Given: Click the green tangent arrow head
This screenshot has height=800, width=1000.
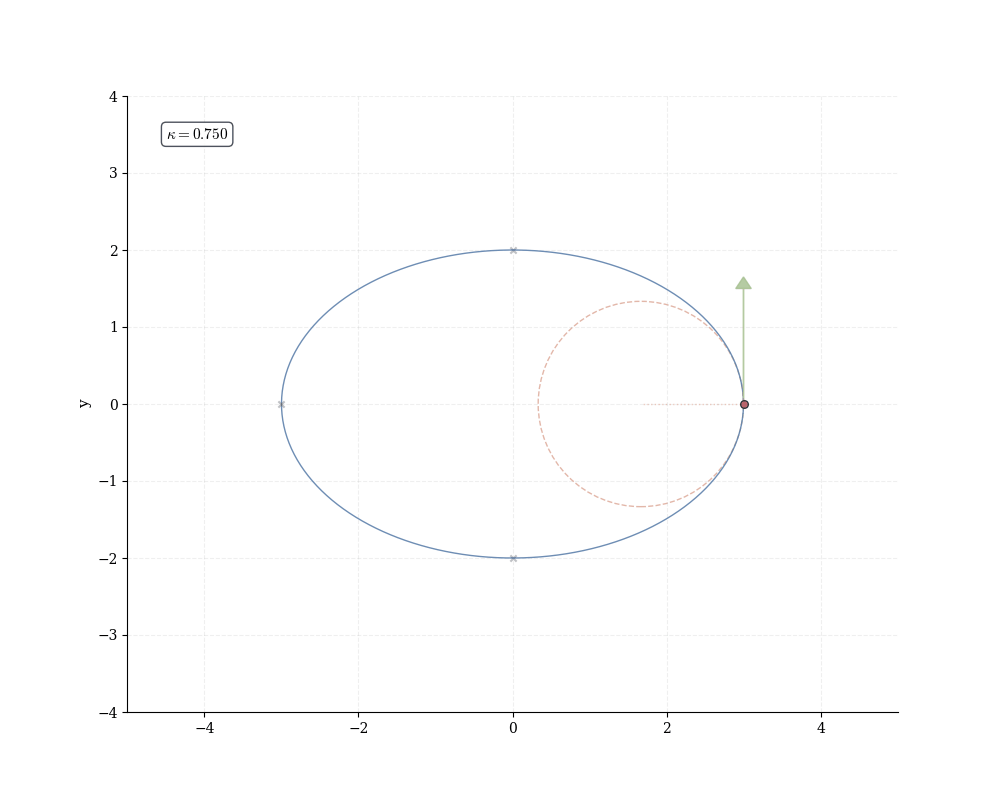Looking at the screenshot, I should tap(743, 284).
